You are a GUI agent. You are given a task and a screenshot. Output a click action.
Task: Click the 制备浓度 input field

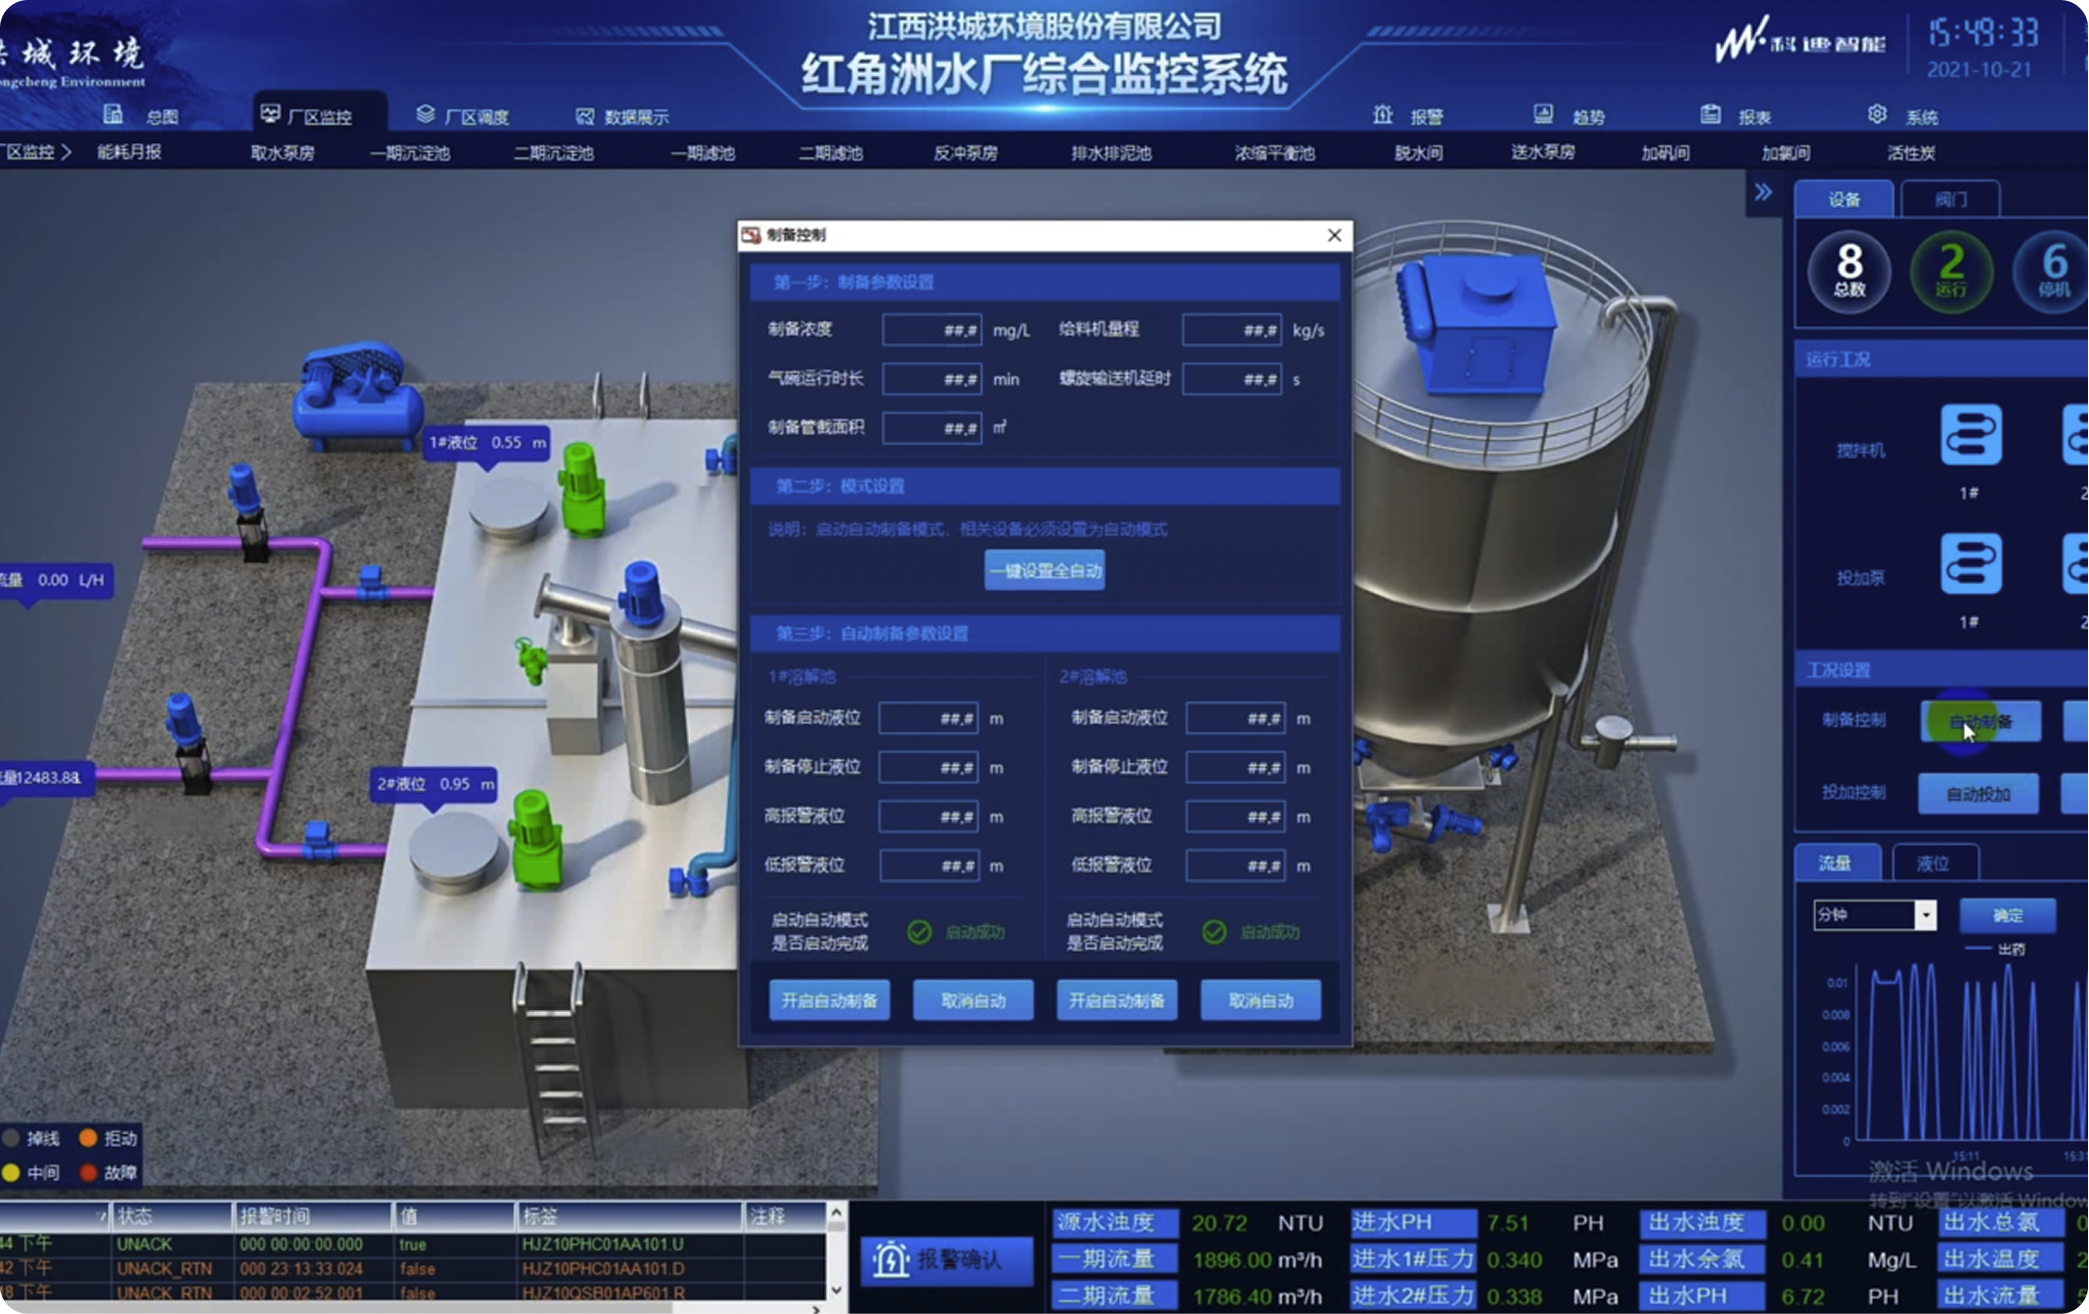click(x=931, y=330)
